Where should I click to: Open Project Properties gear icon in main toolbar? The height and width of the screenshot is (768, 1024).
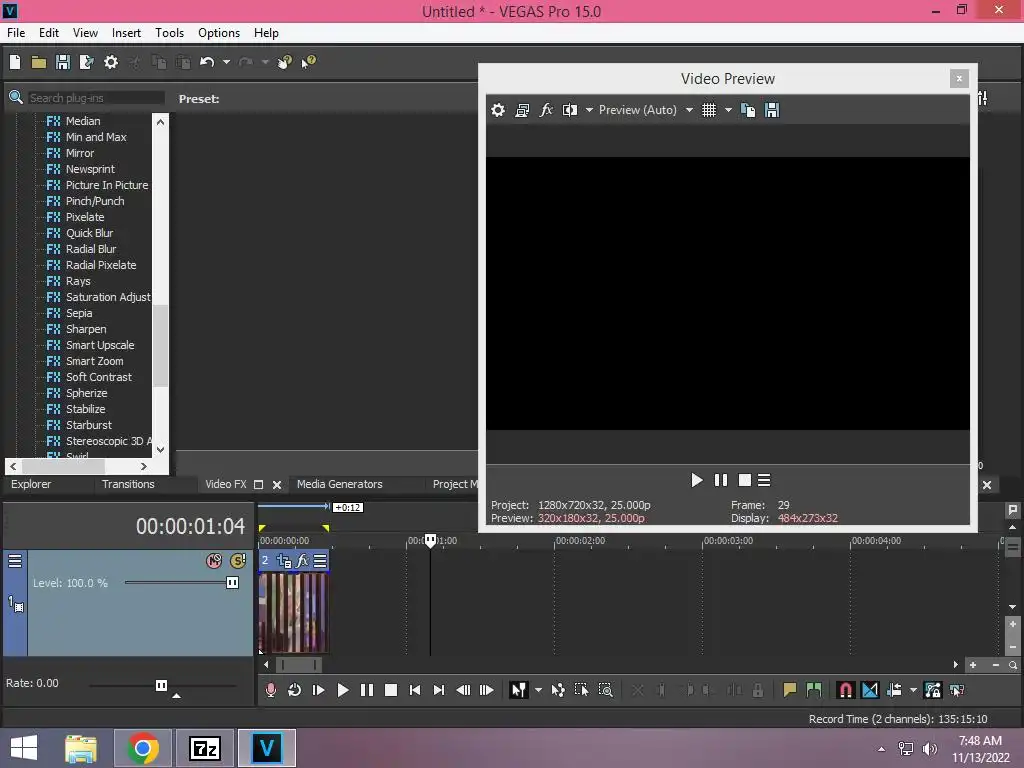[111, 62]
